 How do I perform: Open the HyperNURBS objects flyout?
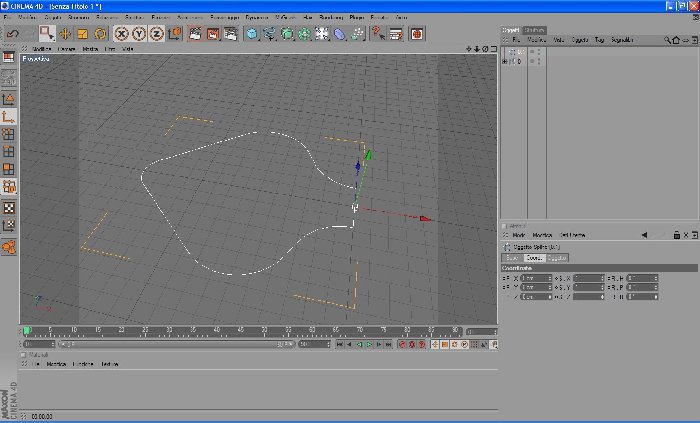pos(287,33)
